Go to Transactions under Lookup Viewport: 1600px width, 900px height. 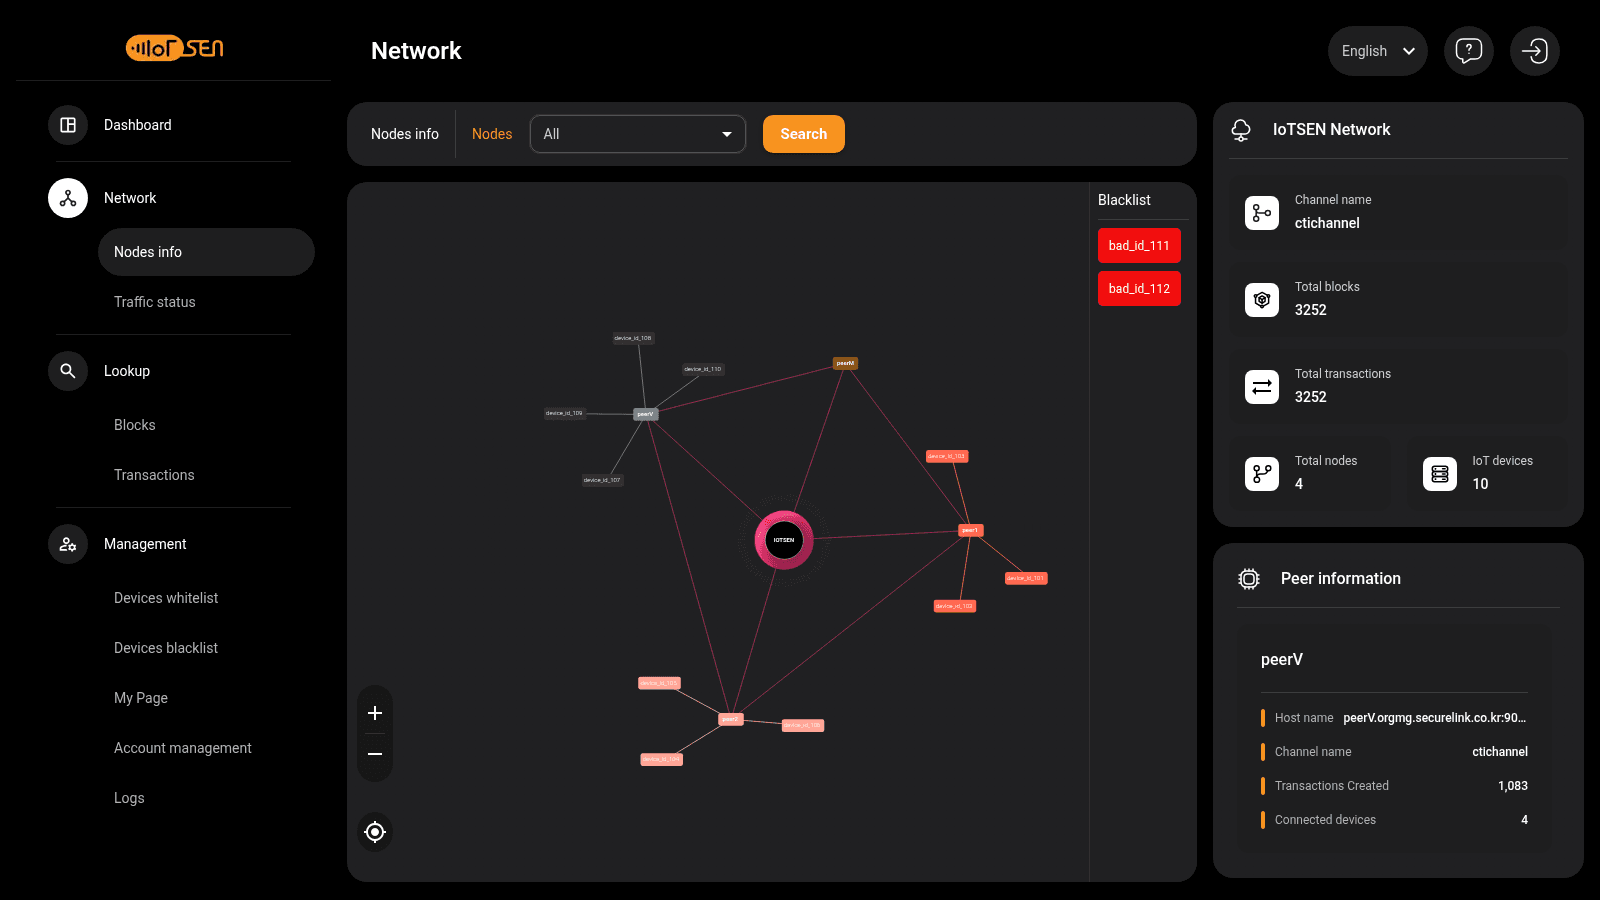tap(154, 475)
